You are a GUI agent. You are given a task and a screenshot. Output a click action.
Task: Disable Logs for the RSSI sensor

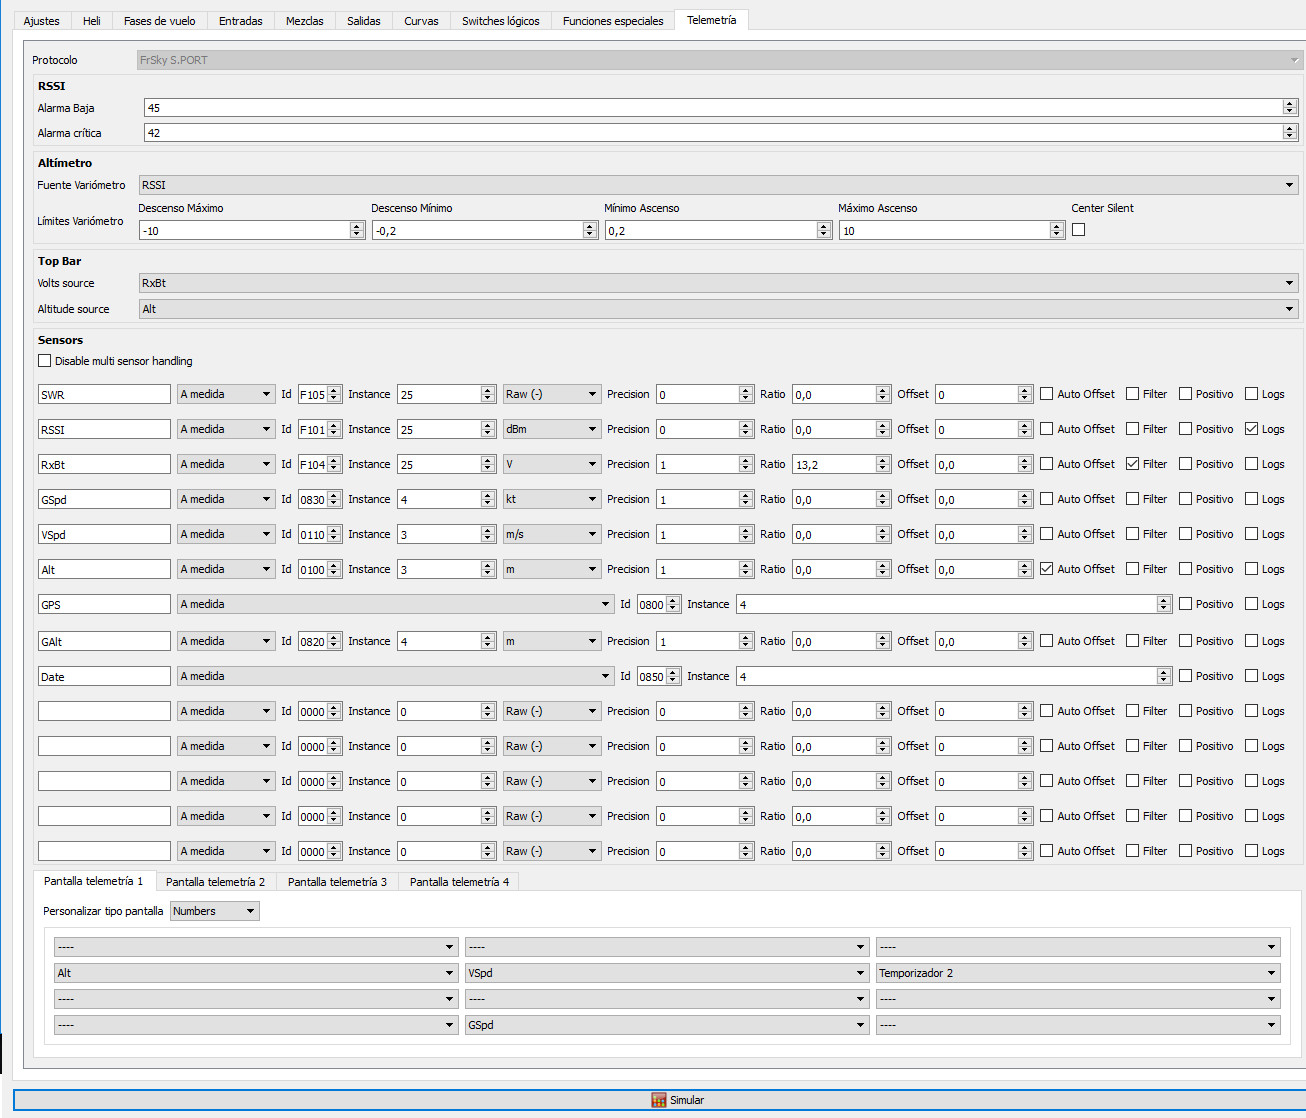click(x=1252, y=429)
